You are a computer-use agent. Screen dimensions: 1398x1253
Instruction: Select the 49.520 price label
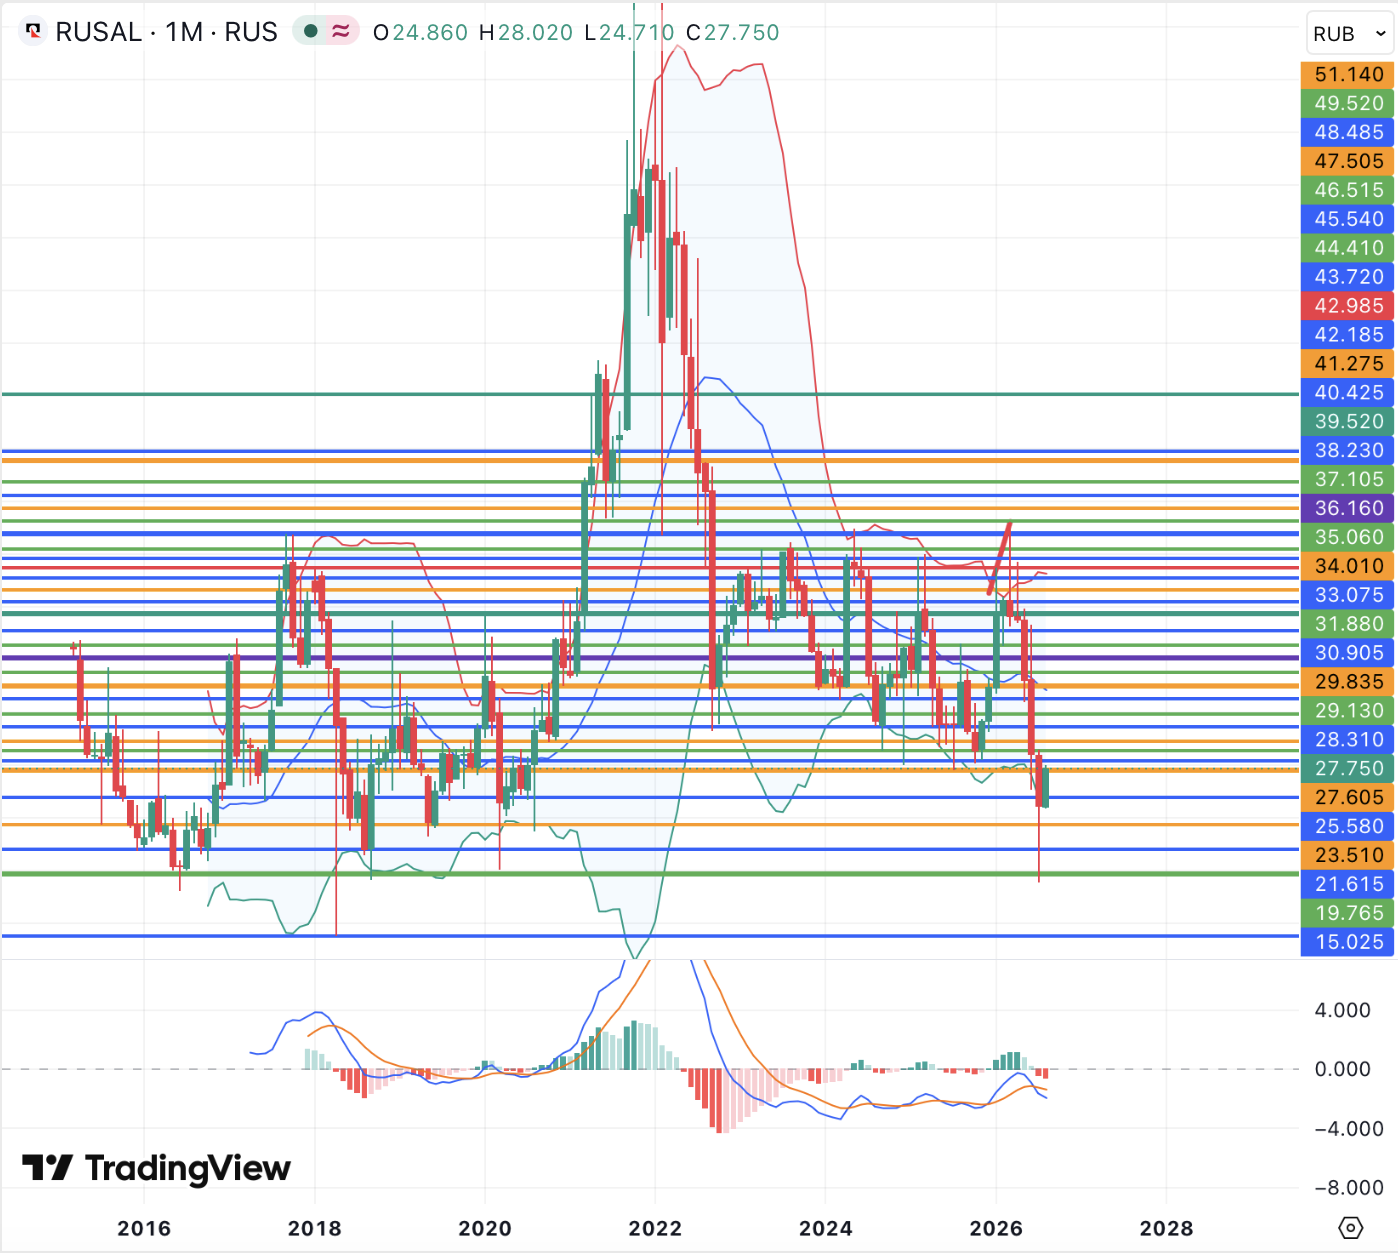tap(1347, 104)
